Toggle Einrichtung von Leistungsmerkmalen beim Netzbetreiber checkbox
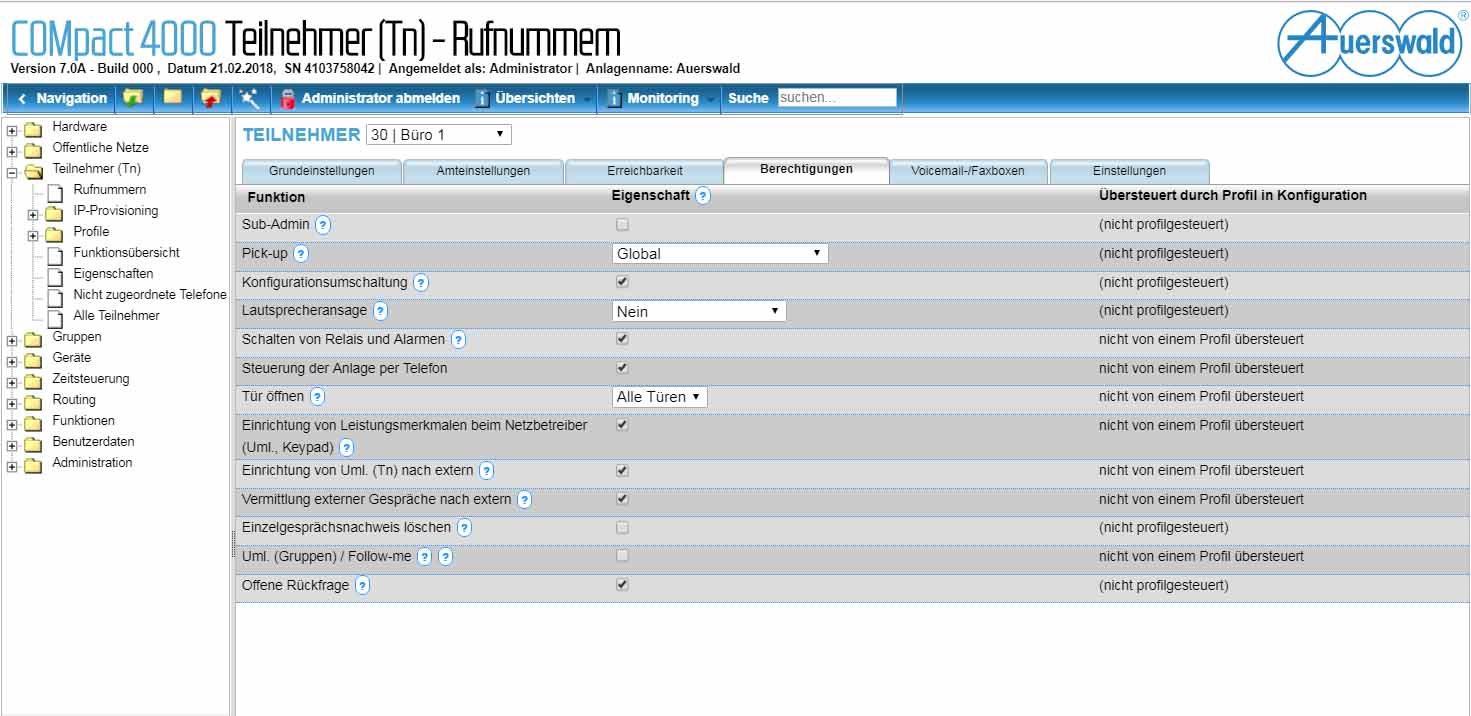Screen dimensions: 1471x716 click(622, 424)
